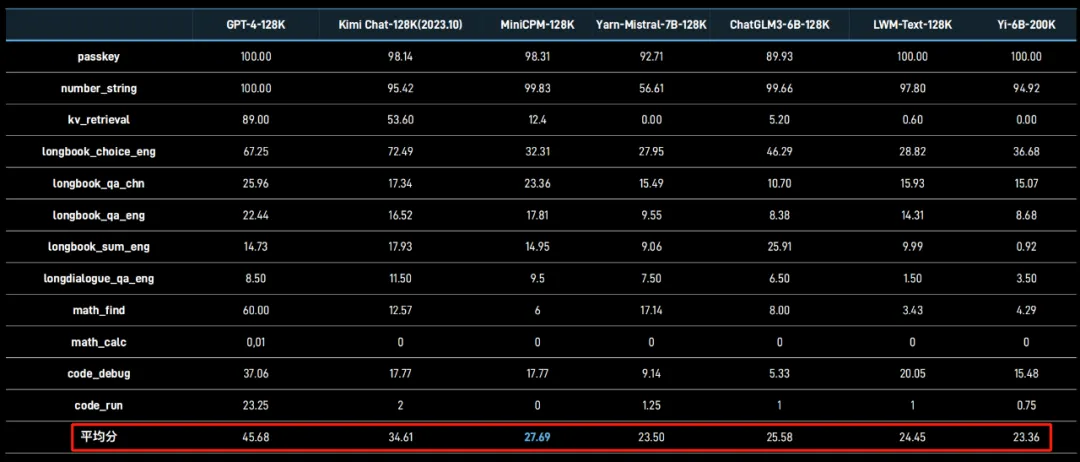Select the 25.91 longbook_sum_eng score

[x=780, y=246]
